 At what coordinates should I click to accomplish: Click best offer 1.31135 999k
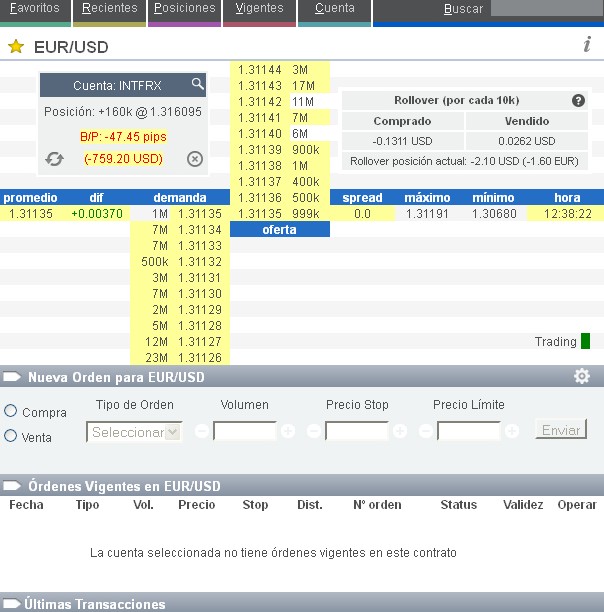(x=280, y=213)
